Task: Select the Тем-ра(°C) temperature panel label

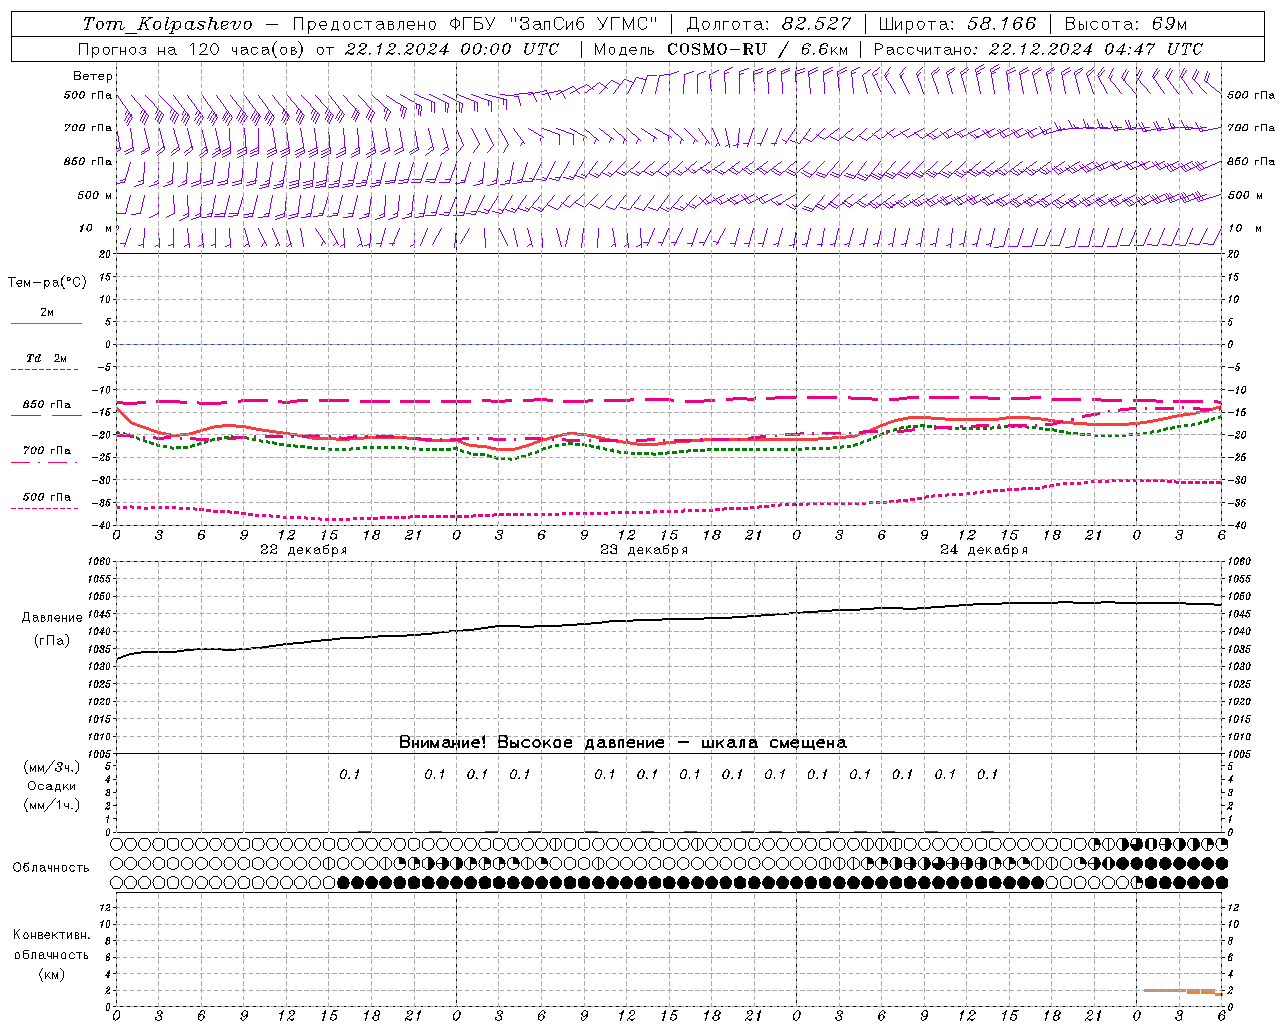Action: pyautogui.click(x=47, y=283)
